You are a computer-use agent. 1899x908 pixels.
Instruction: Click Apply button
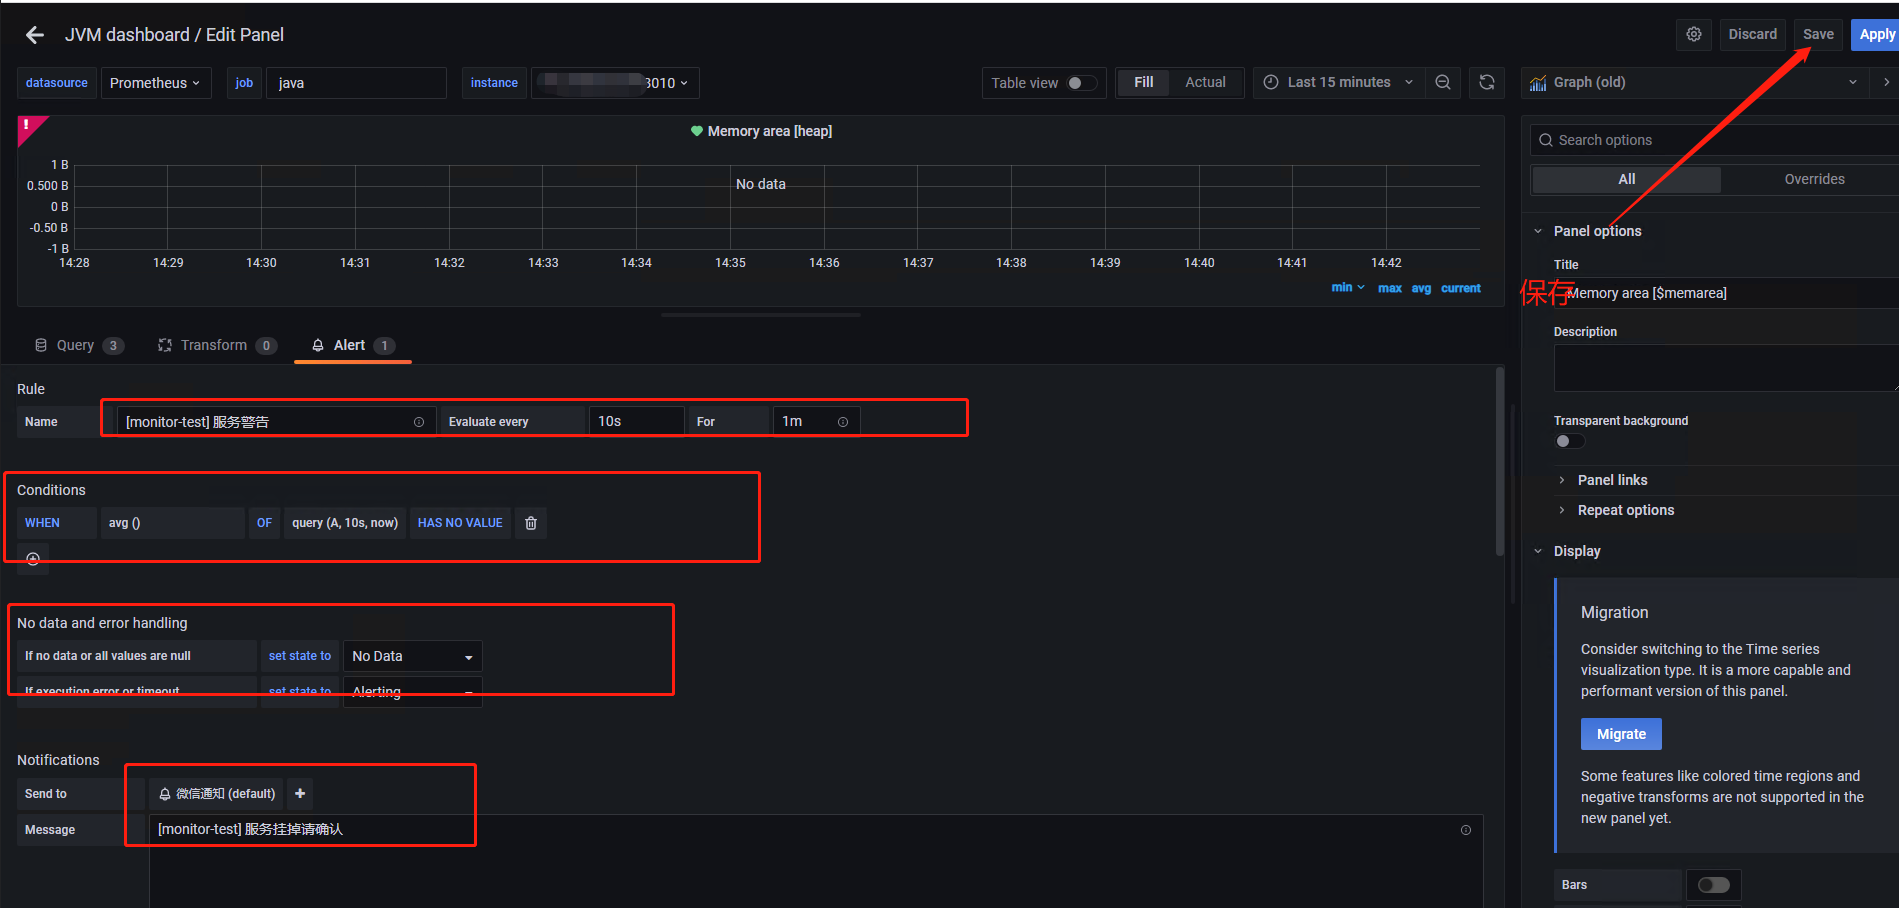coord(1876,34)
